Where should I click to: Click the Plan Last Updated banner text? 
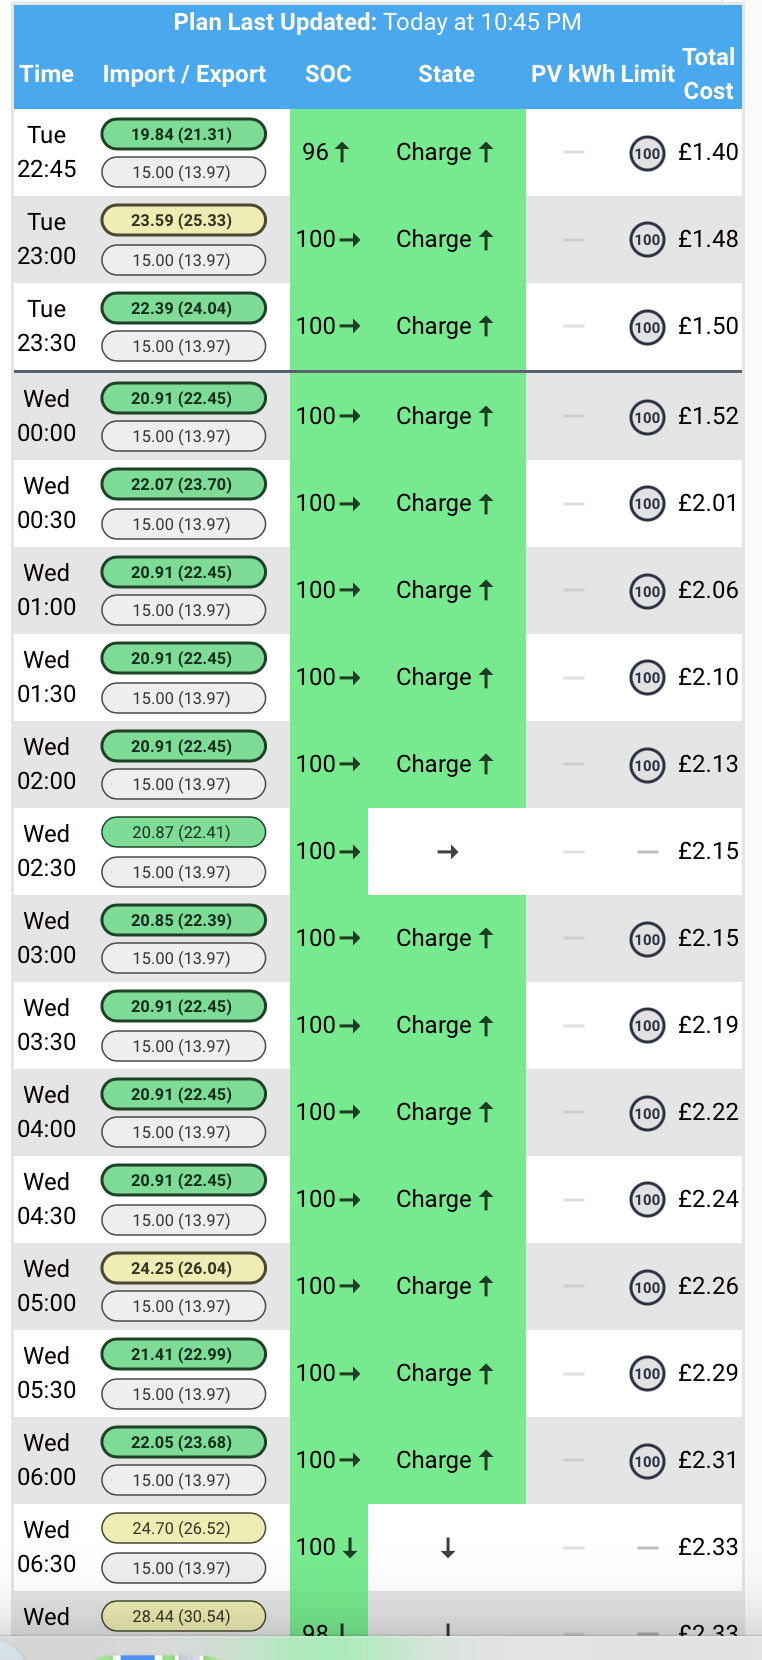tap(378, 22)
